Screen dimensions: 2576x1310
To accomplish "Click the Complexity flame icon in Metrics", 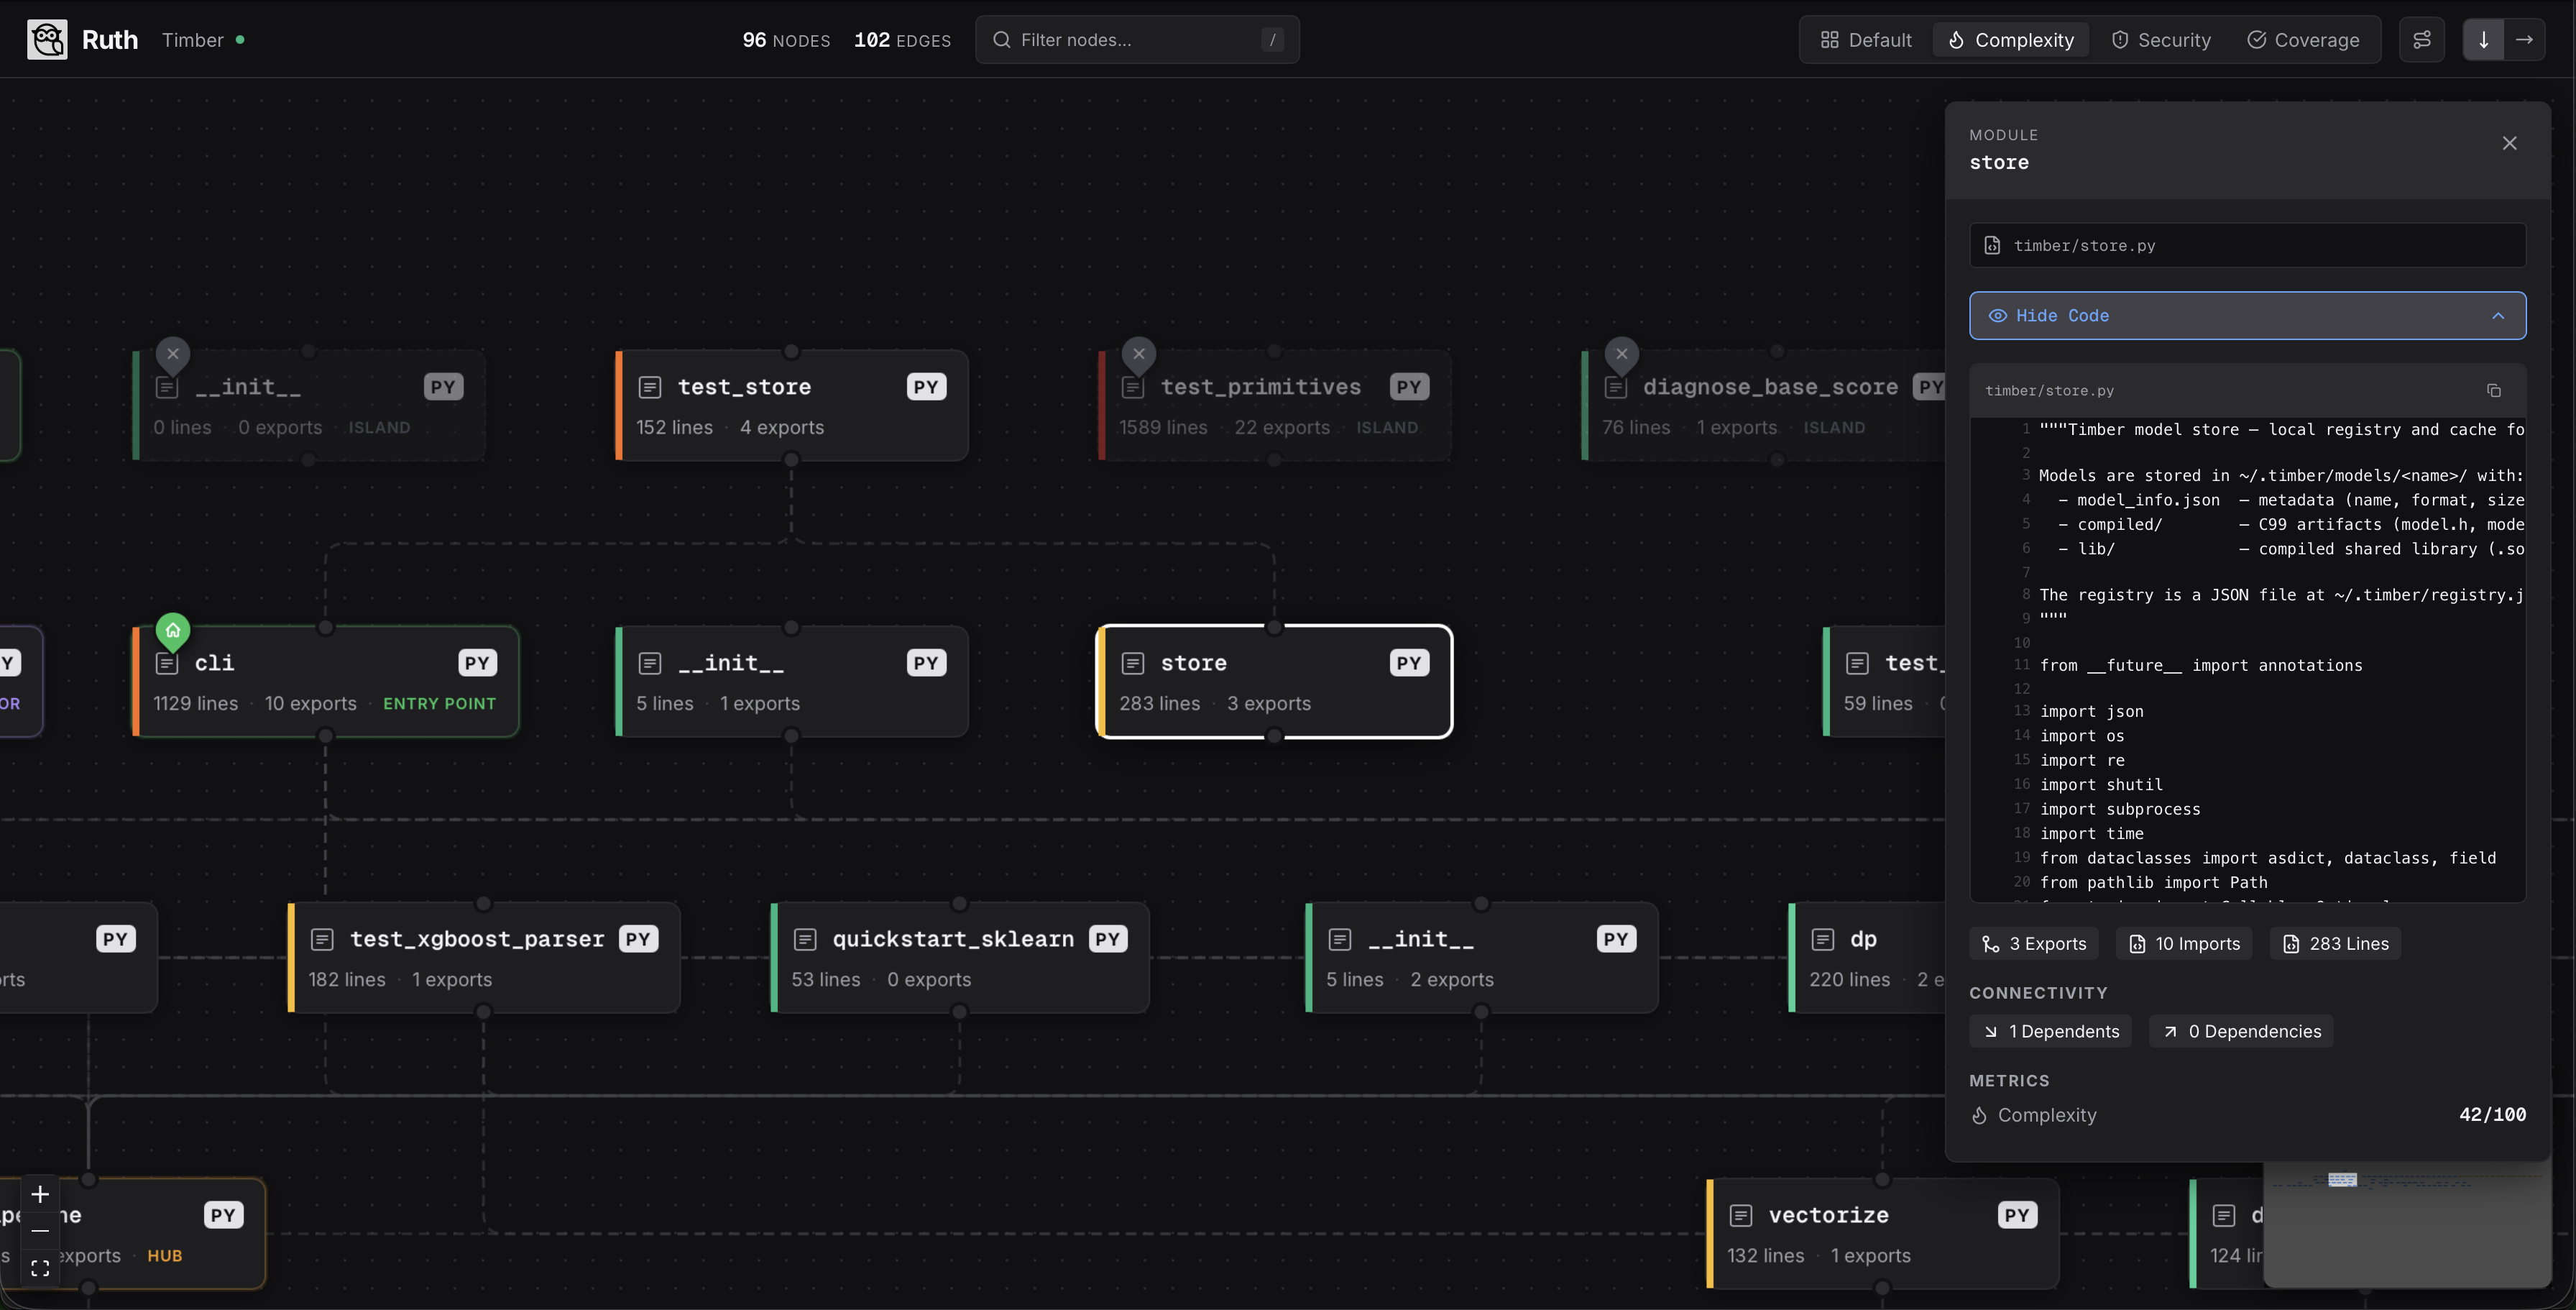I will [x=1979, y=1115].
